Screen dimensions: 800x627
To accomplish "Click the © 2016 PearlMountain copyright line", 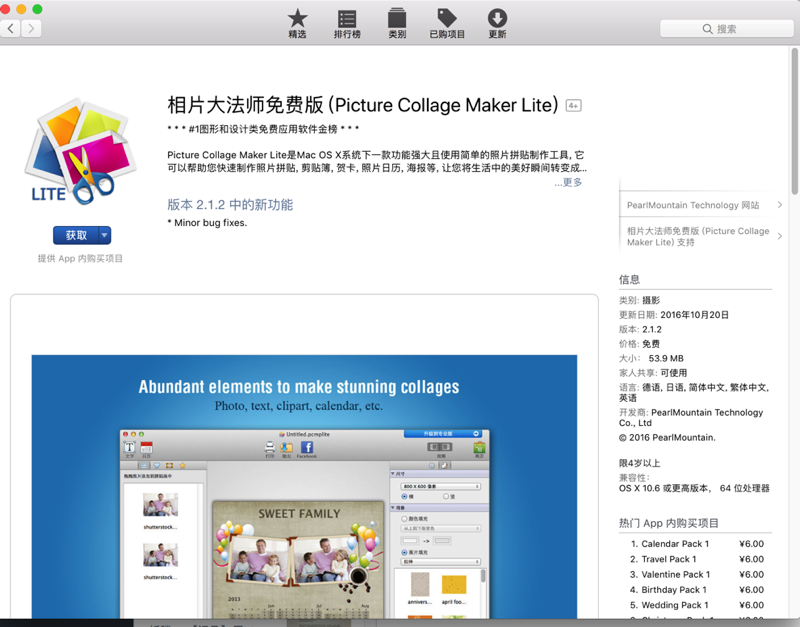I will coord(667,438).
